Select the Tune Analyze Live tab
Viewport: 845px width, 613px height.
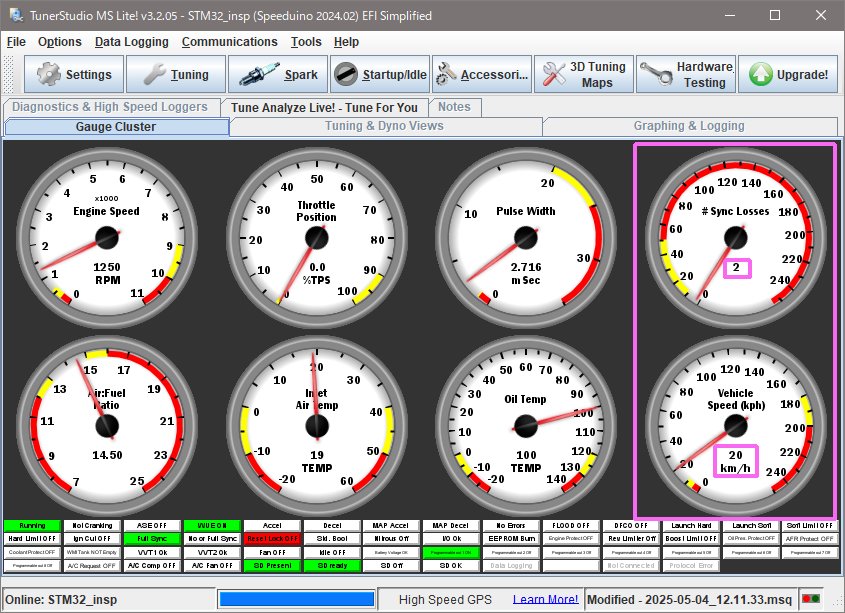click(324, 107)
